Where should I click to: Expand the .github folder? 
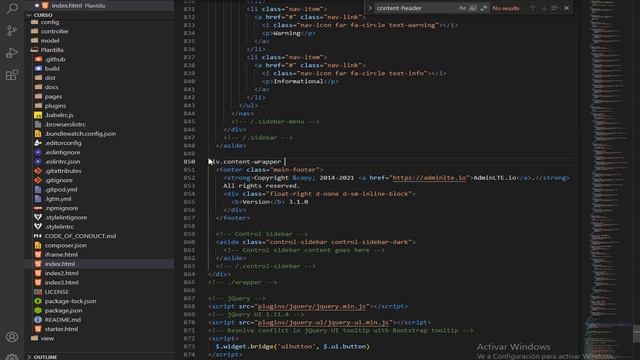pos(55,59)
